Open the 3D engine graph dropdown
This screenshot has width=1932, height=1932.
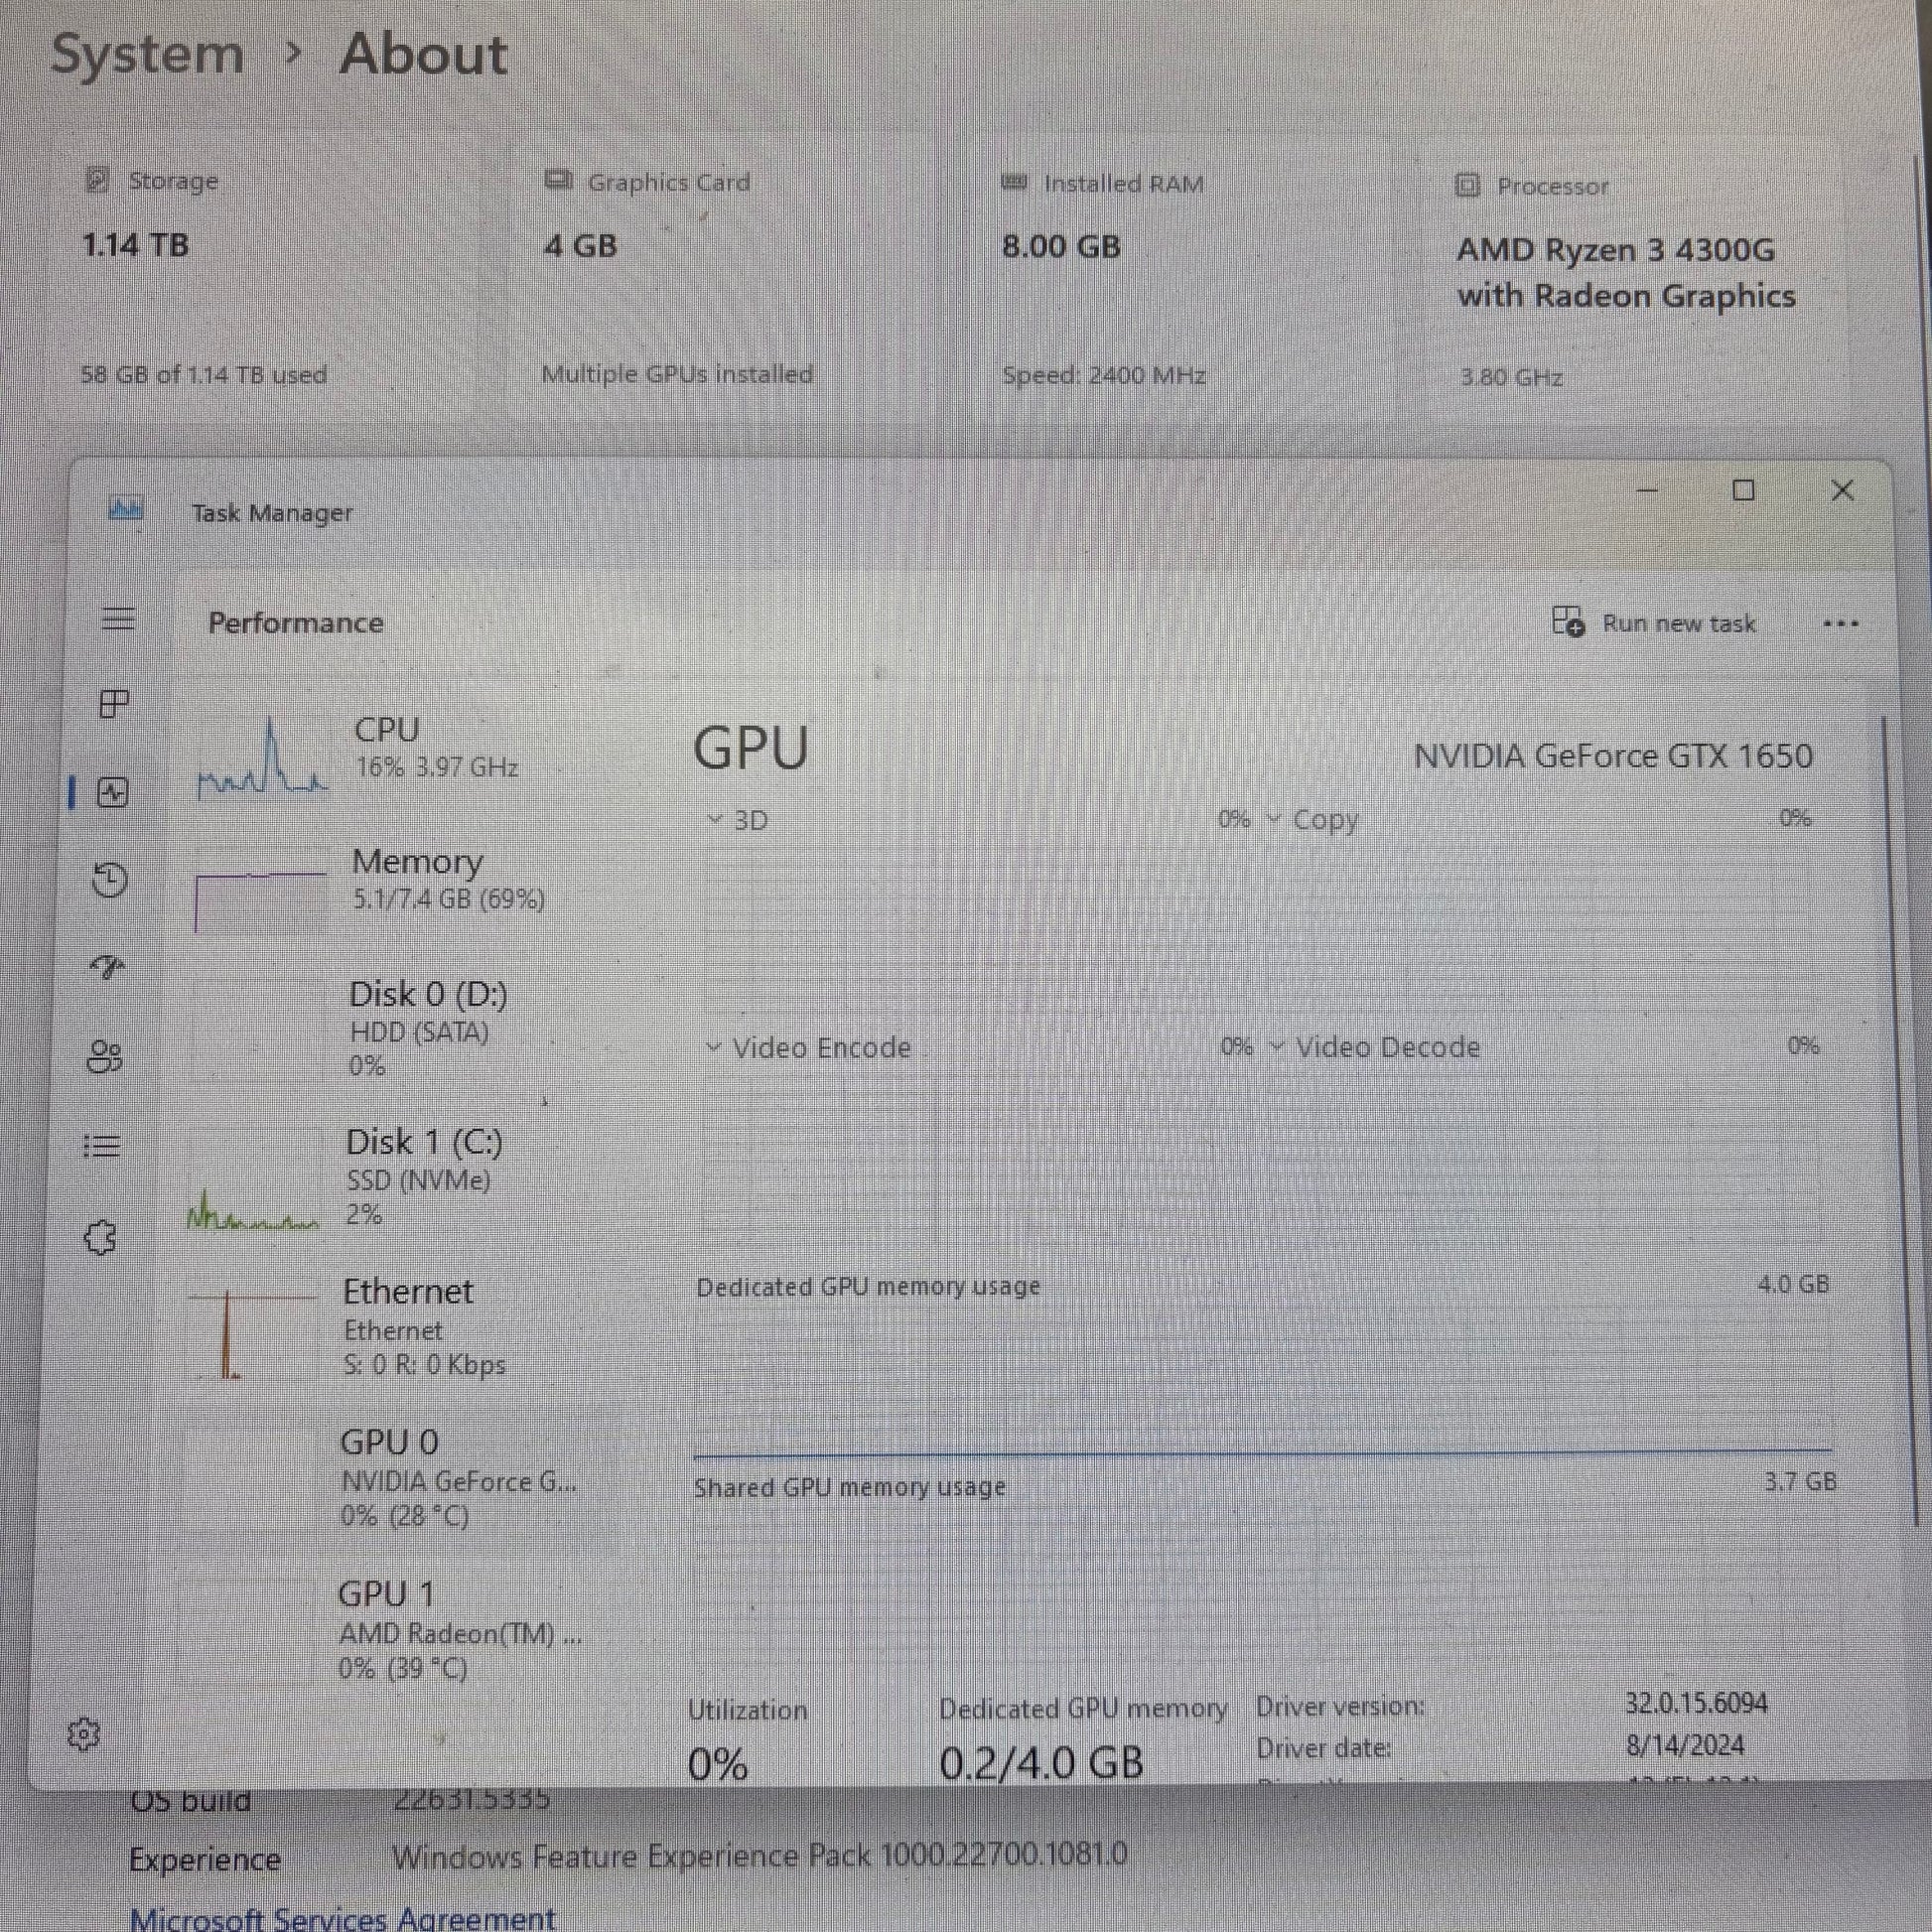pyautogui.click(x=739, y=821)
